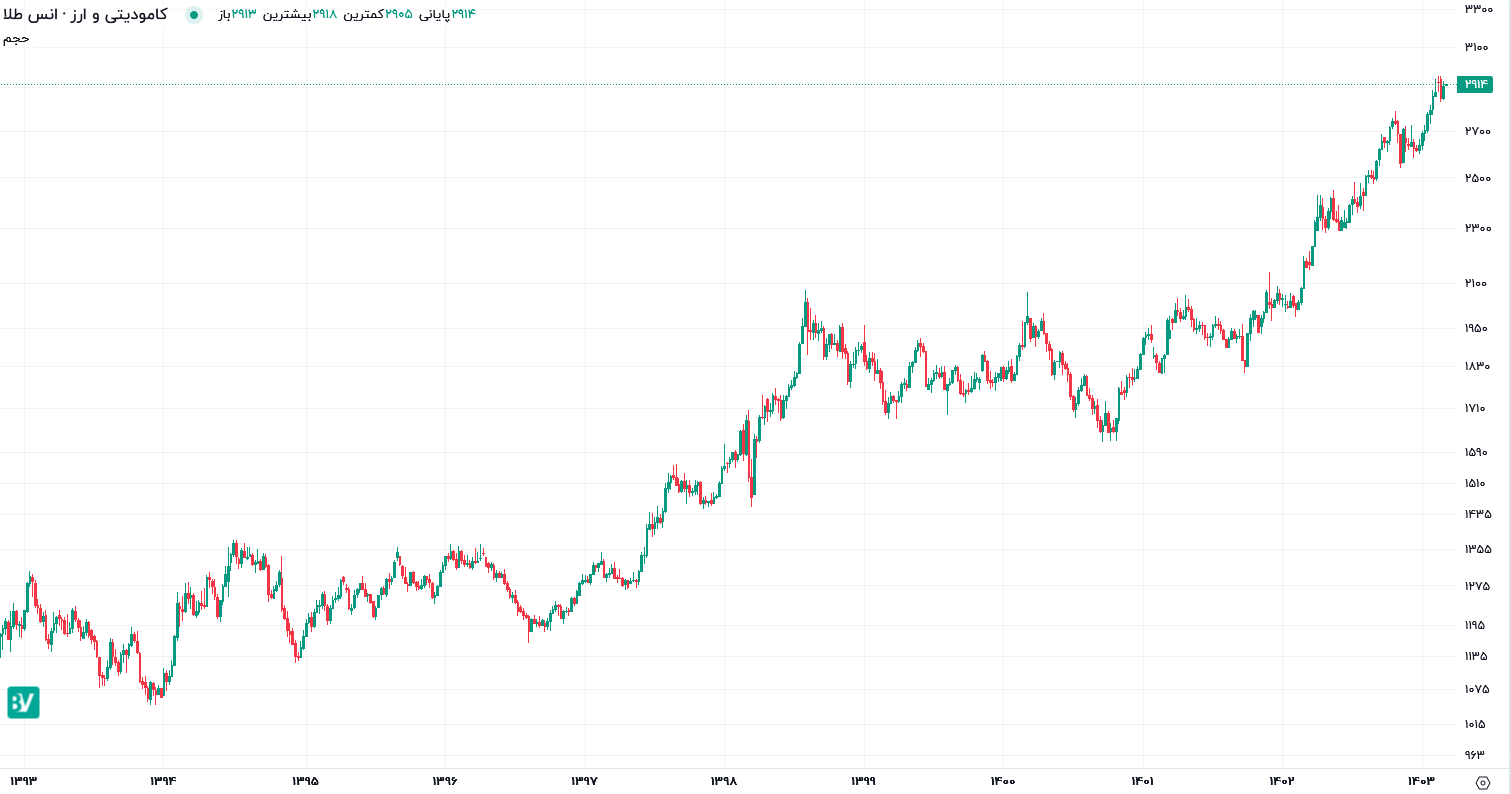Click the 2100 level on price scale
Image resolution: width=1511 pixels, height=794 pixels.
pyautogui.click(x=1477, y=283)
